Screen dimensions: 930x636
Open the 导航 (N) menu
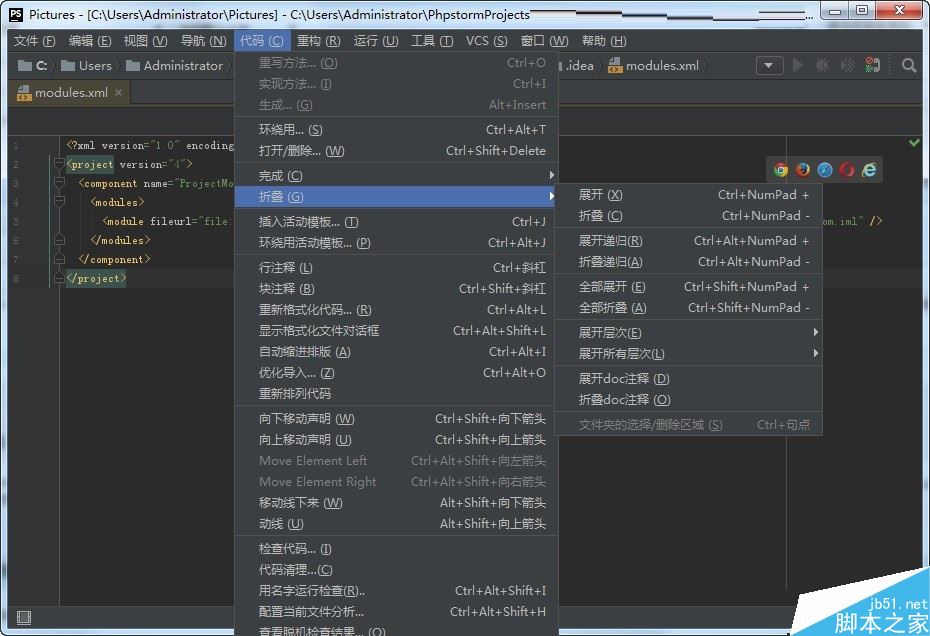tap(203, 40)
